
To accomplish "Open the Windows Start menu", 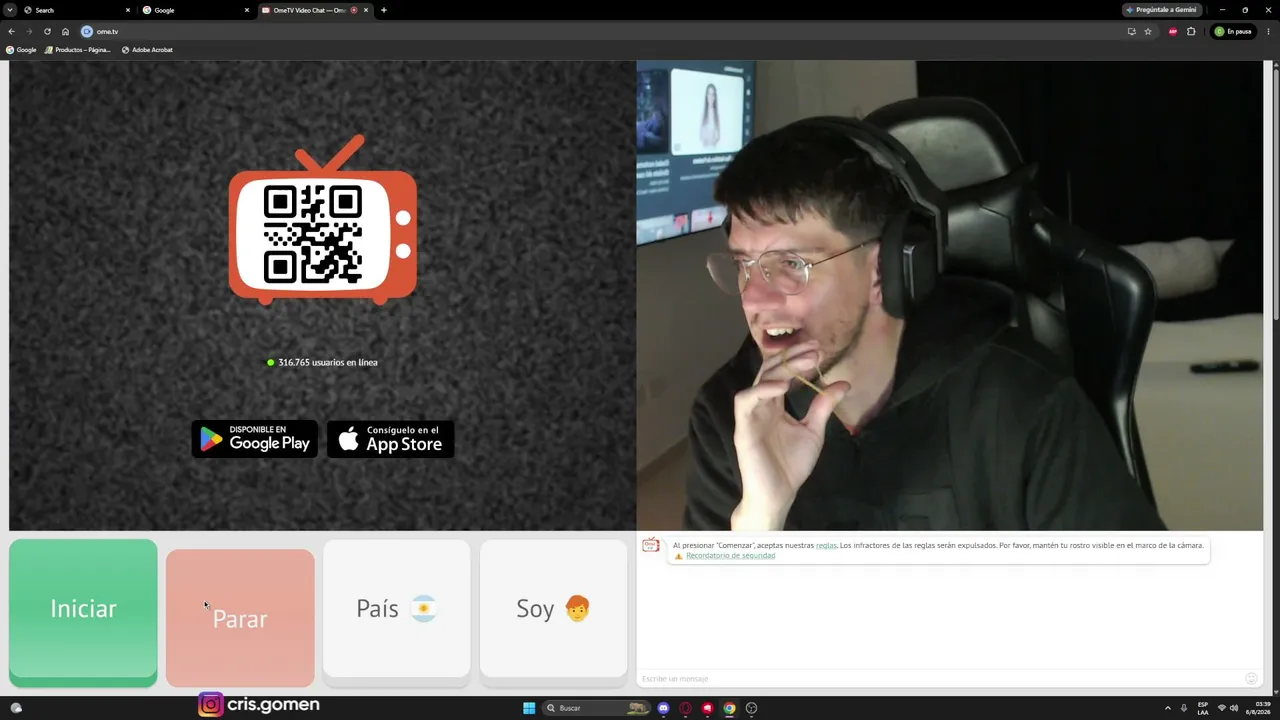I will (x=529, y=708).
